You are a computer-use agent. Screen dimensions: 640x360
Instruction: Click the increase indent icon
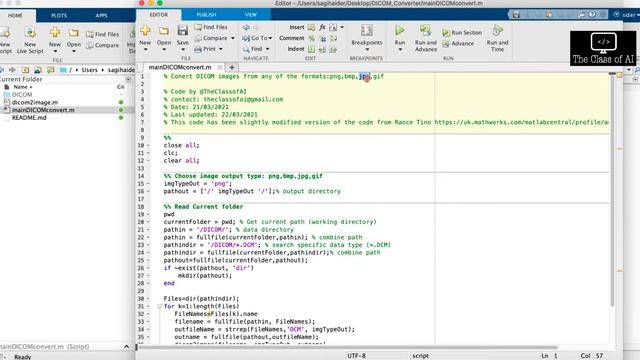pos(333,49)
